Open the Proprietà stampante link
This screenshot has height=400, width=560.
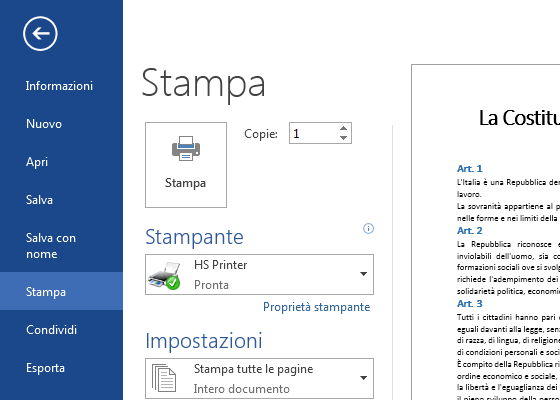coord(316,307)
